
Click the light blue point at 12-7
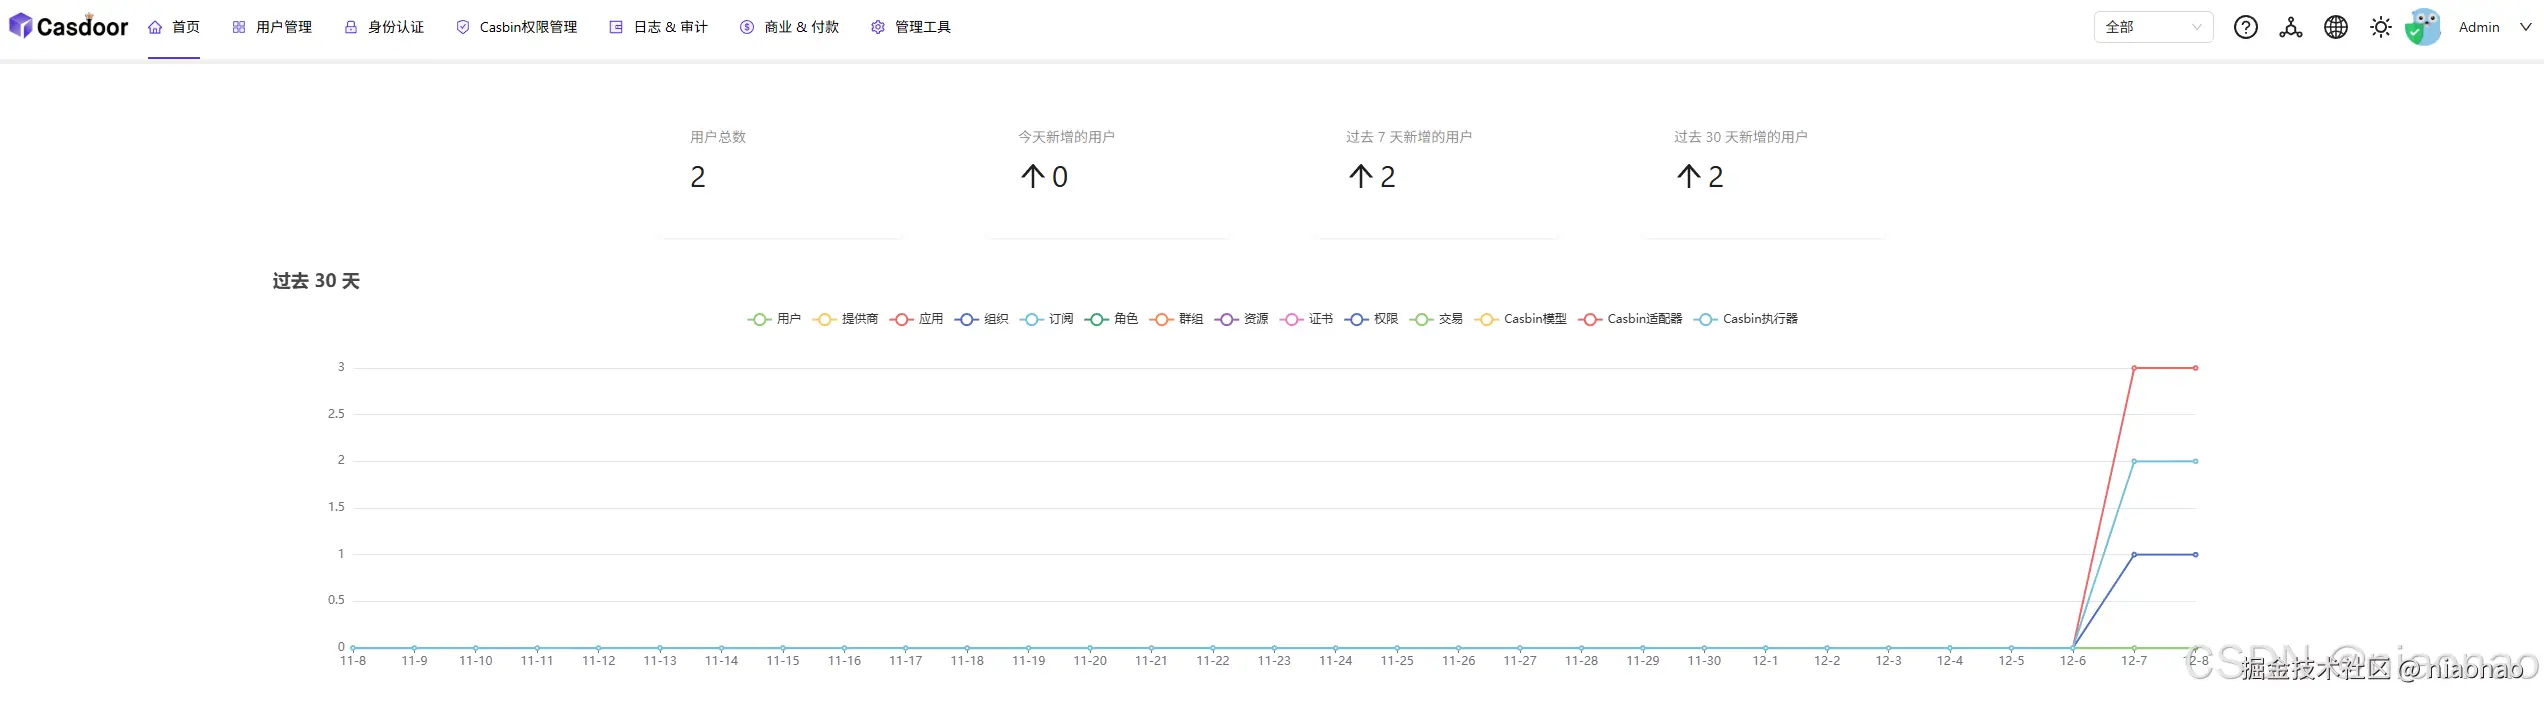2134,461
